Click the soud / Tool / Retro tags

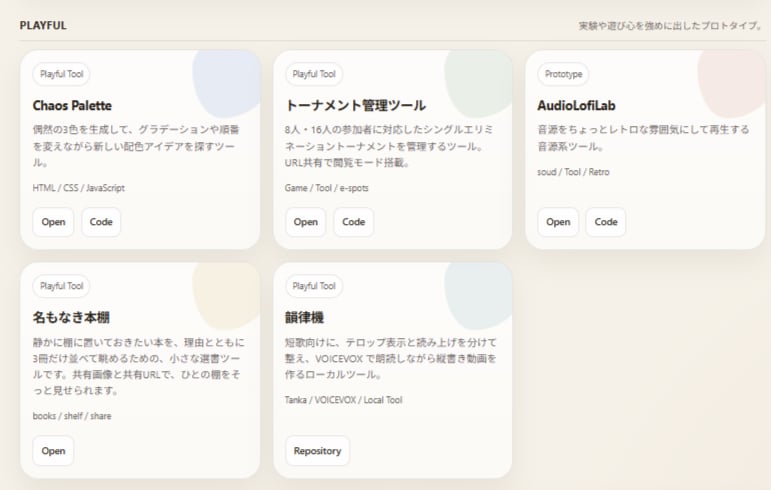(x=573, y=172)
